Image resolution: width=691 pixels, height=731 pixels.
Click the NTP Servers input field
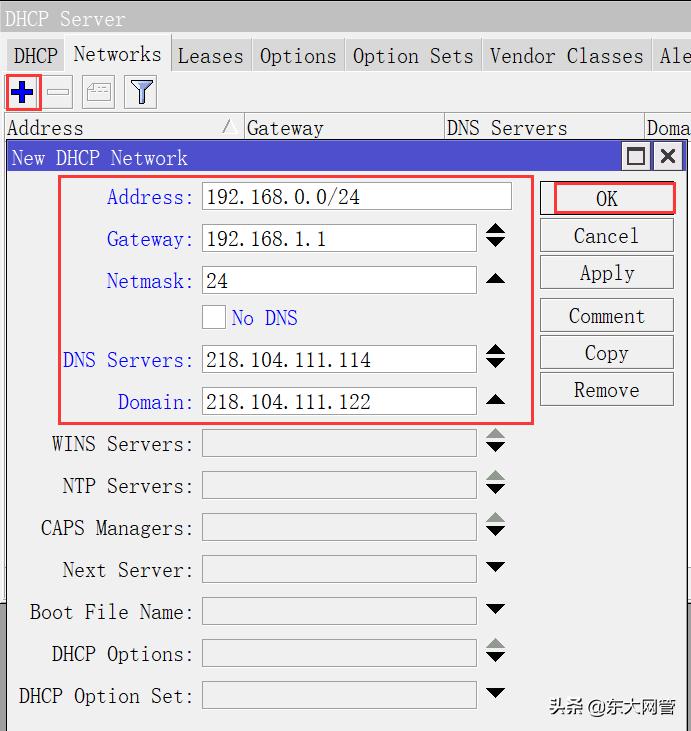click(339, 485)
